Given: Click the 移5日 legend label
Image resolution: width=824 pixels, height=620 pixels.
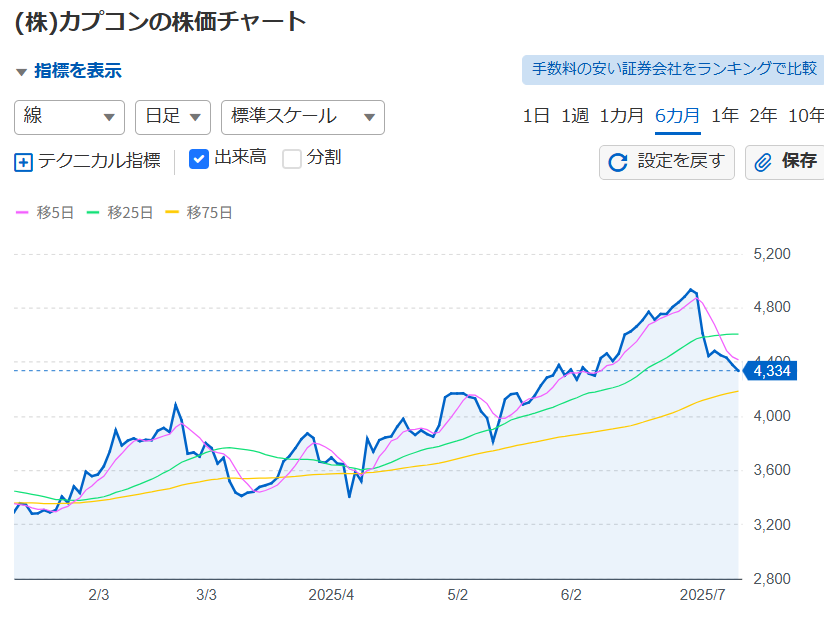Looking at the screenshot, I should (x=55, y=212).
